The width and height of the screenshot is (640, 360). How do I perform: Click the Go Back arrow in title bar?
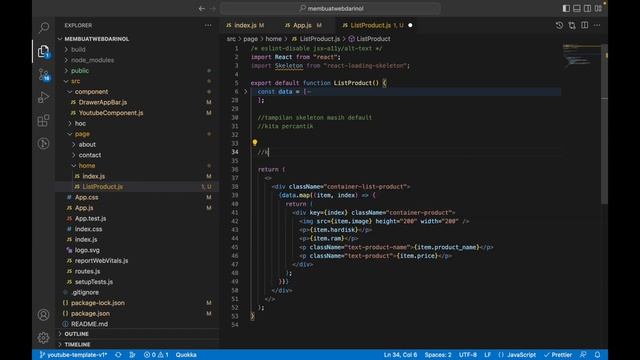pos(202,8)
